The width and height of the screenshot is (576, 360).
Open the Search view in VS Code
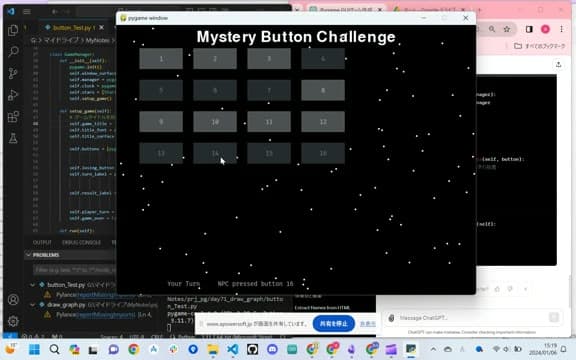[x=13, y=51]
